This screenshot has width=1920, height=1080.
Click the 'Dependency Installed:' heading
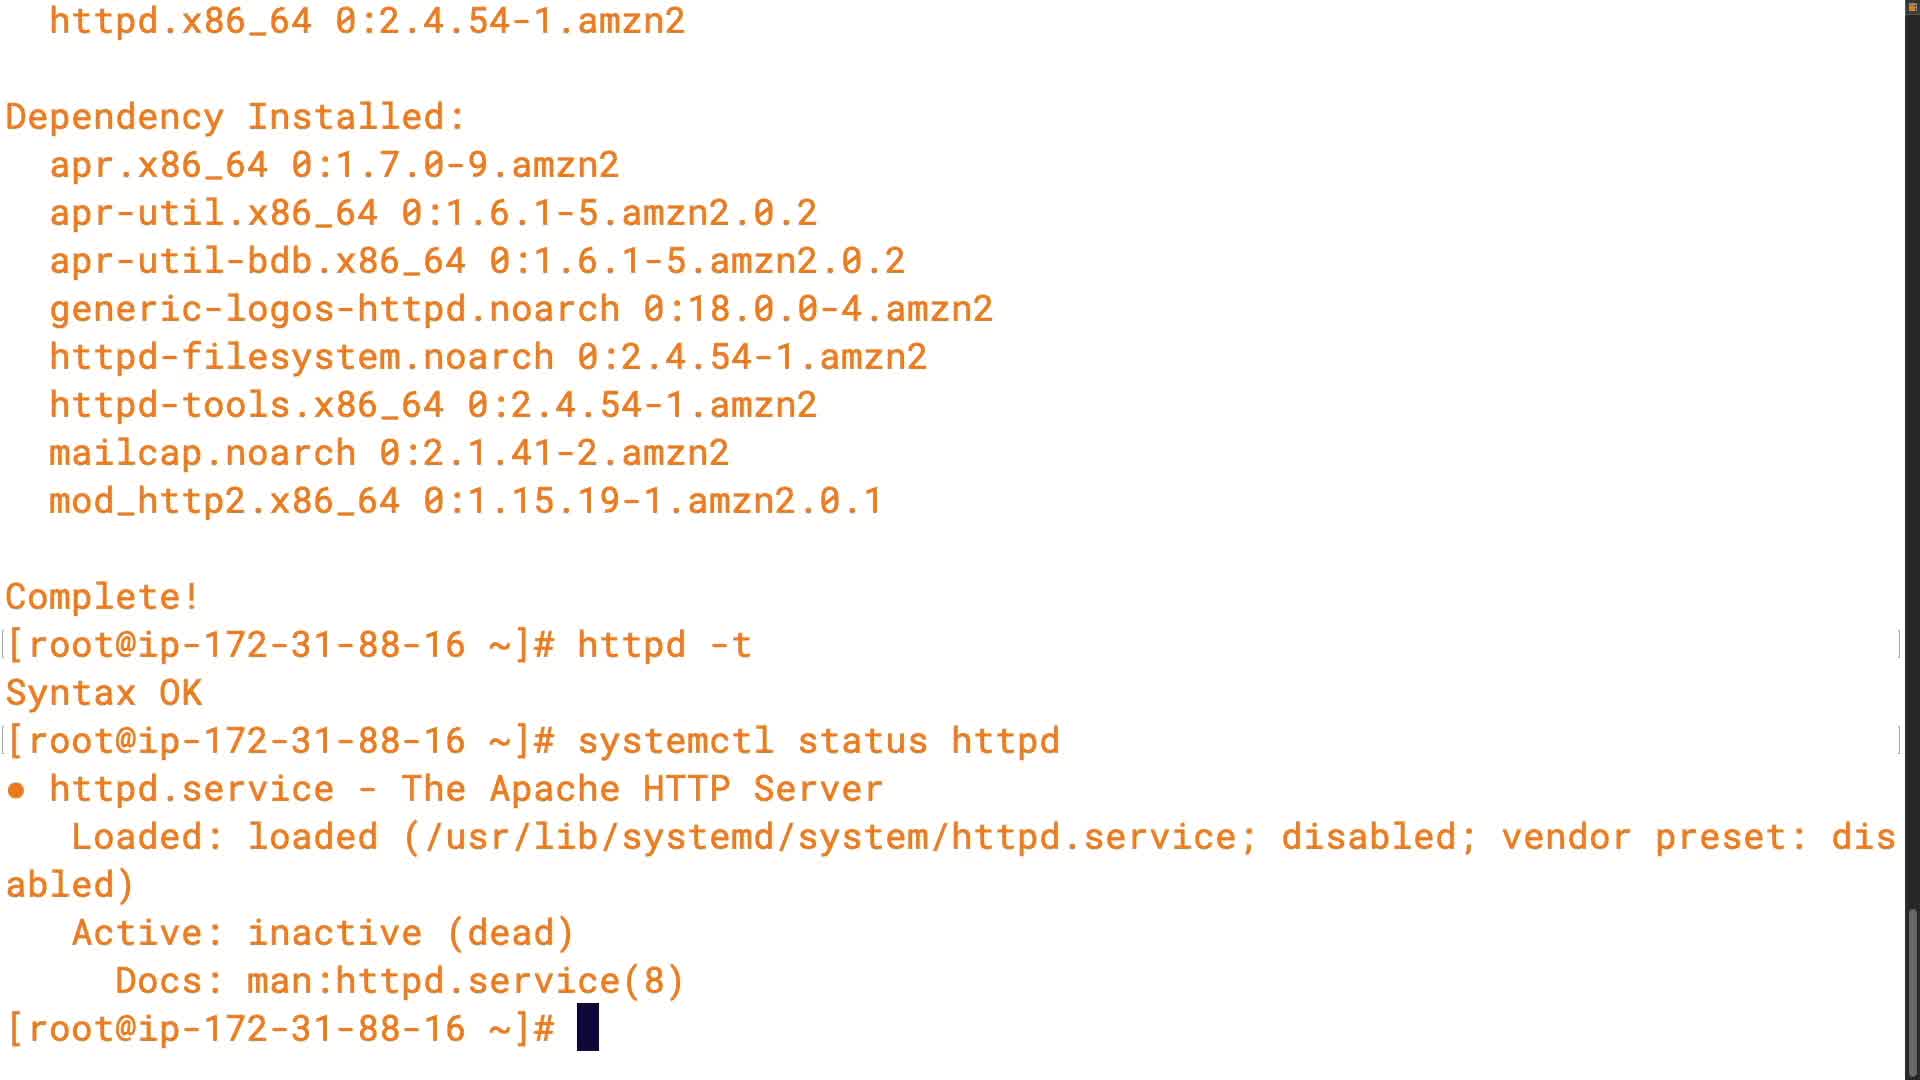tap(236, 117)
